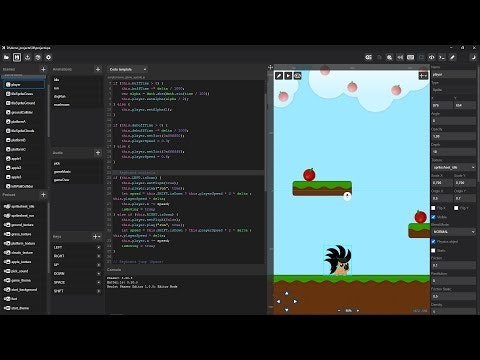This screenshot has height=360, width=480.
Task: Click the highlighted save icon in the toolbar
Action: coord(17,57)
